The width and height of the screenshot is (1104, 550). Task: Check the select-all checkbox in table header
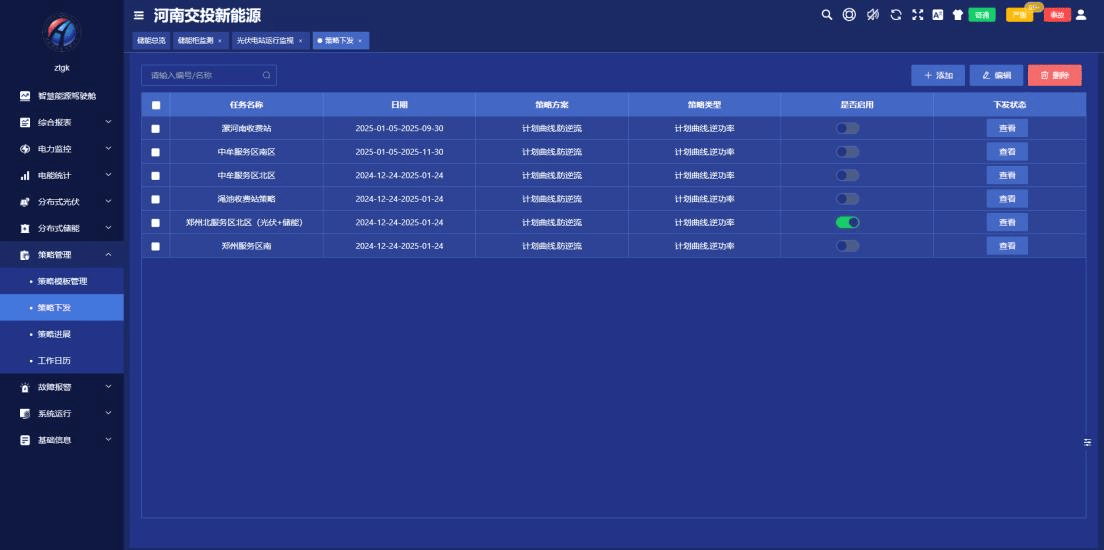[156, 105]
